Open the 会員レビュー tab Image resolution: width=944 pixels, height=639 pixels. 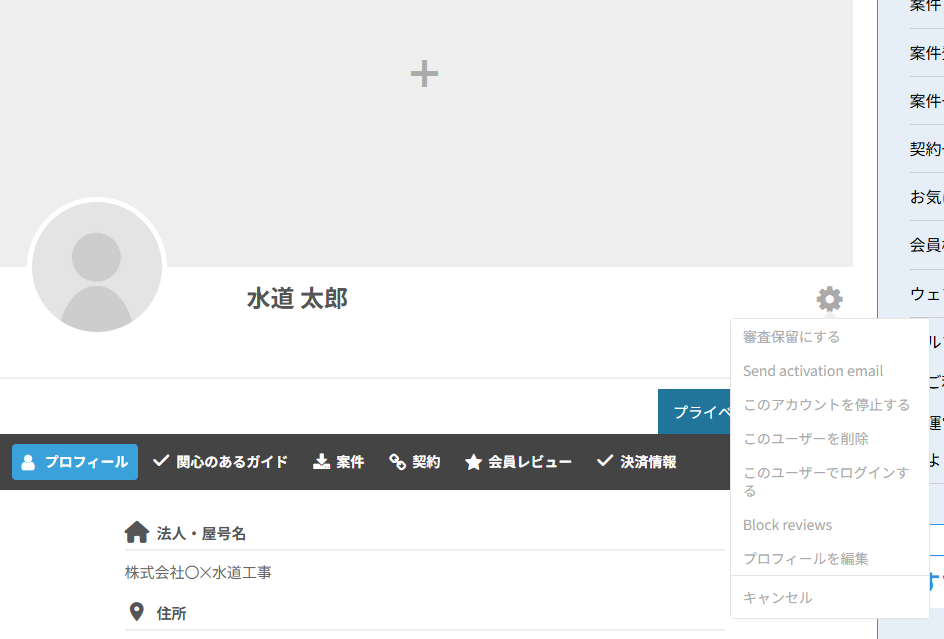518,462
